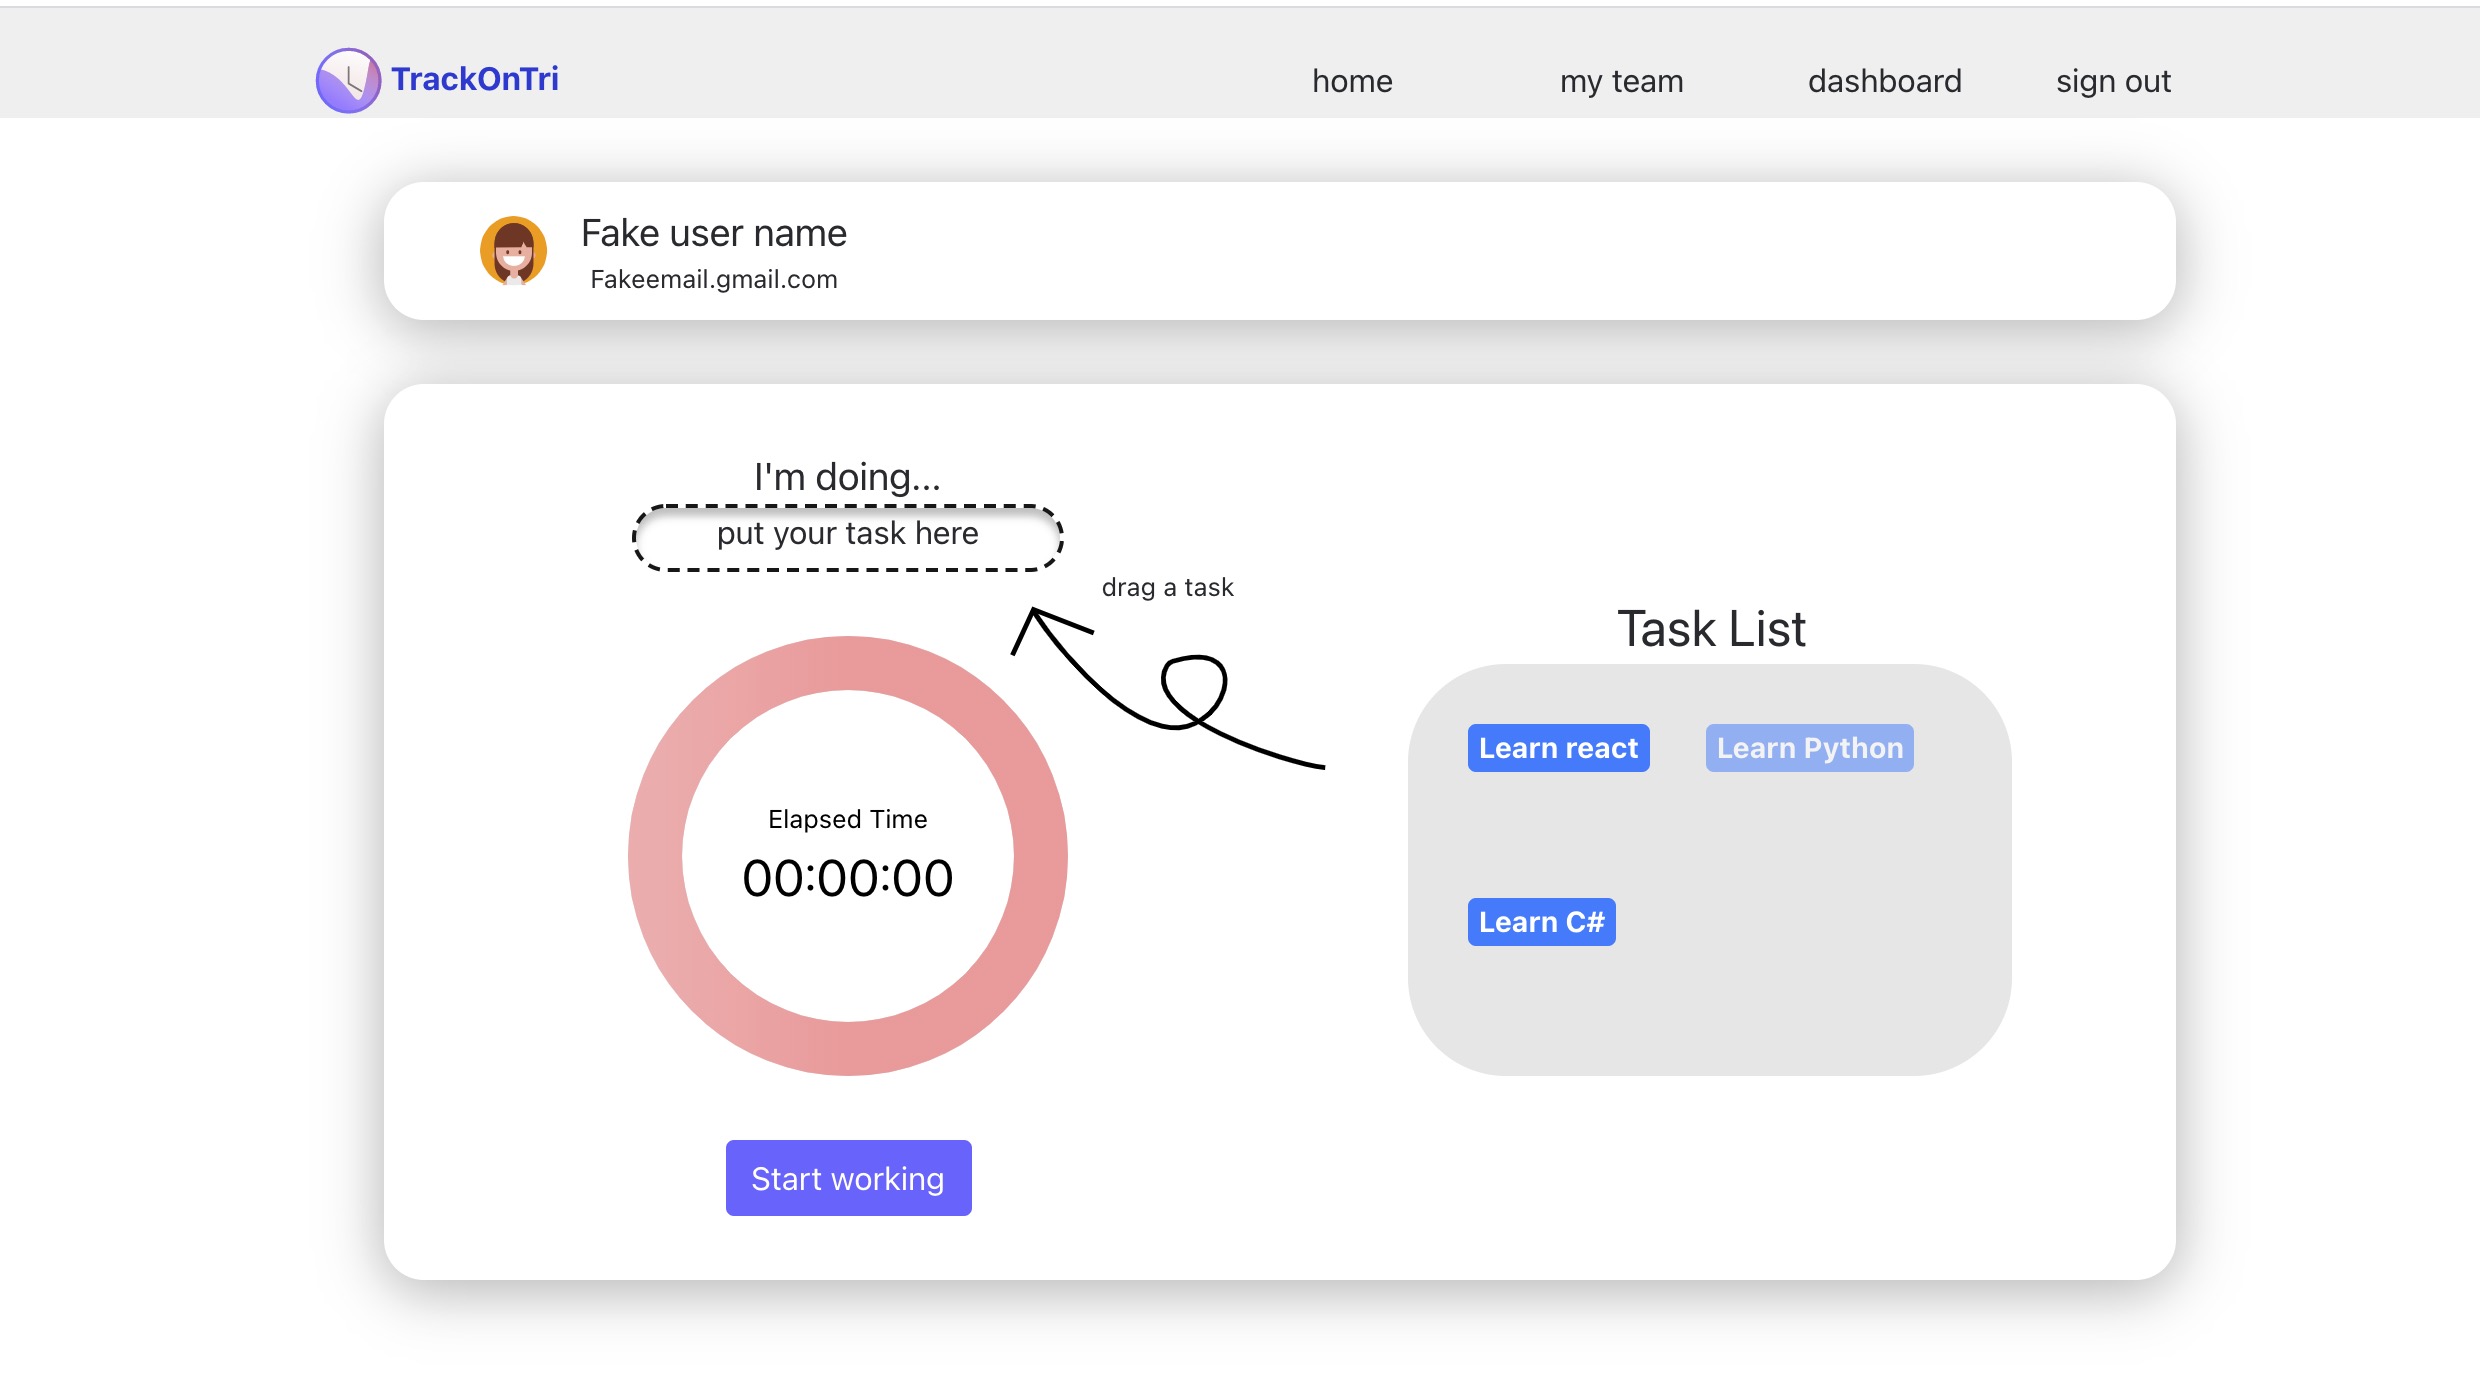
Task: Click the 'drag a task' hint label
Action: 1167,587
